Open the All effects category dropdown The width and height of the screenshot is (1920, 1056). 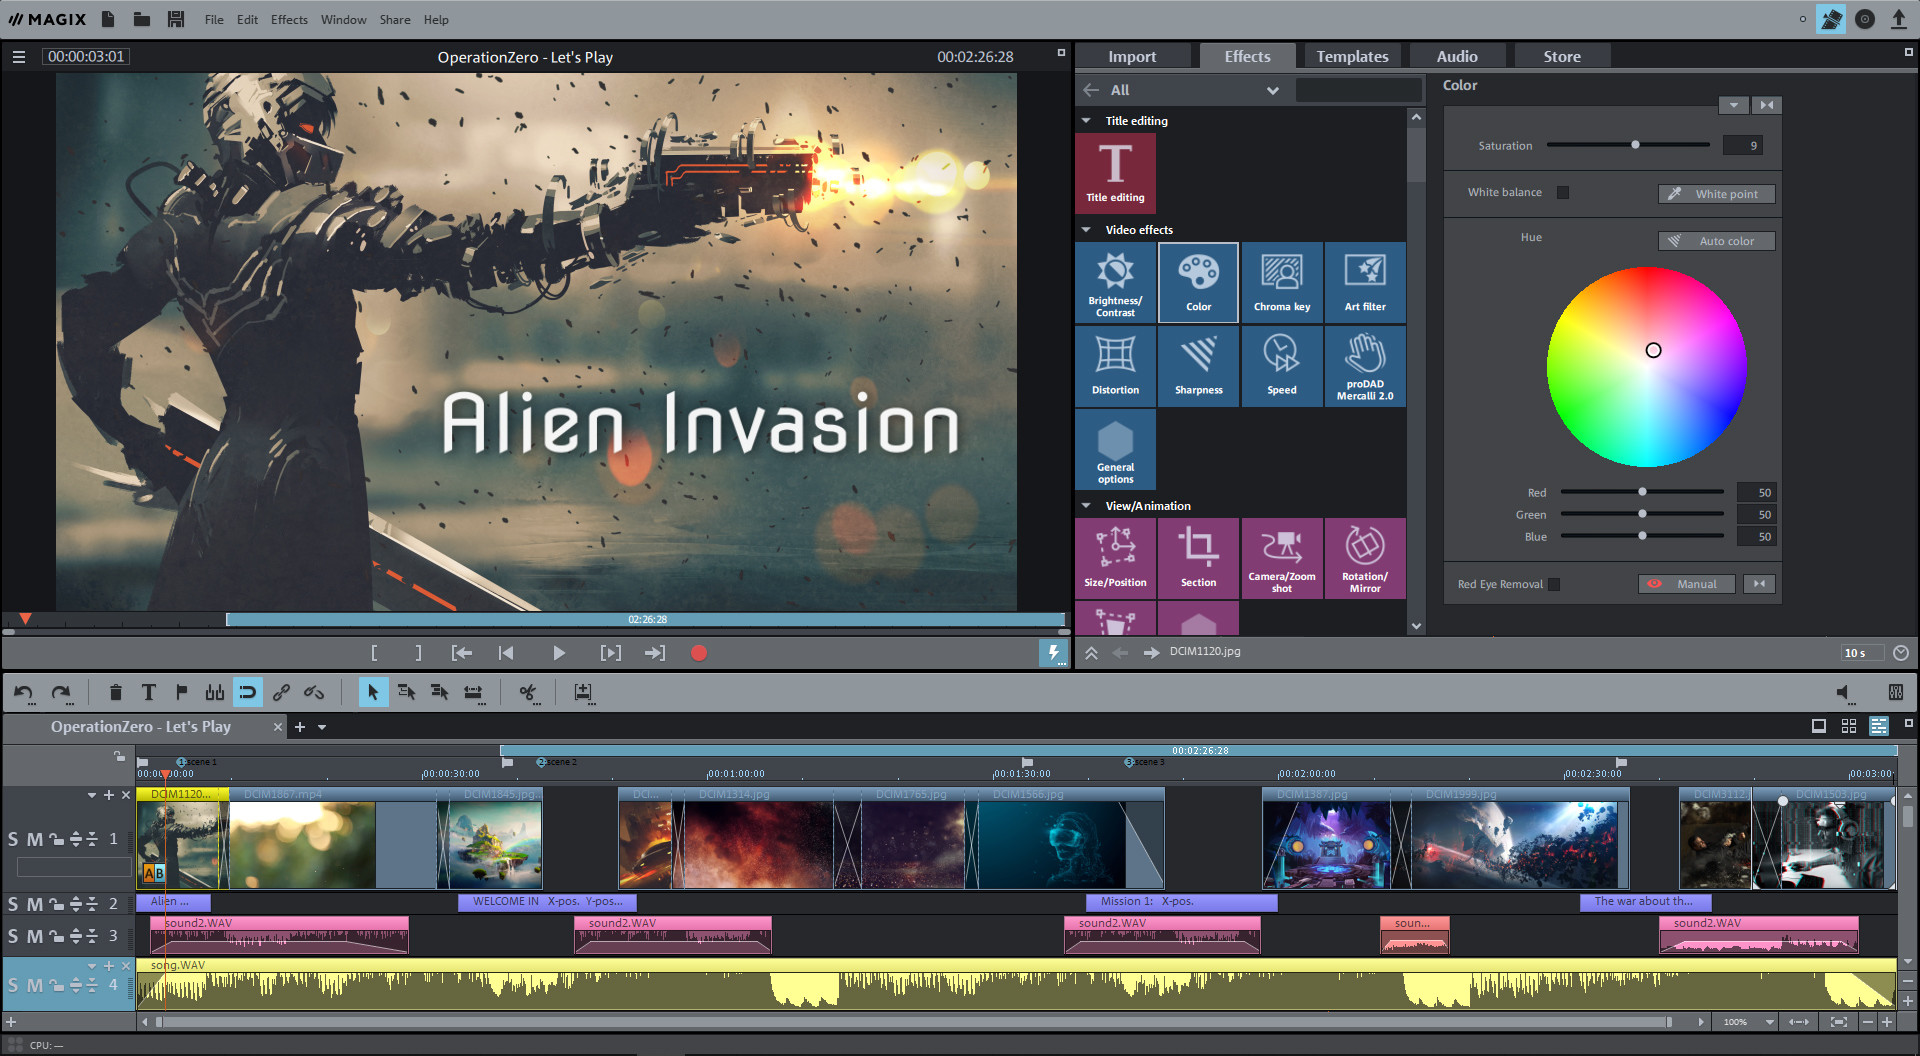(x=1273, y=90)
